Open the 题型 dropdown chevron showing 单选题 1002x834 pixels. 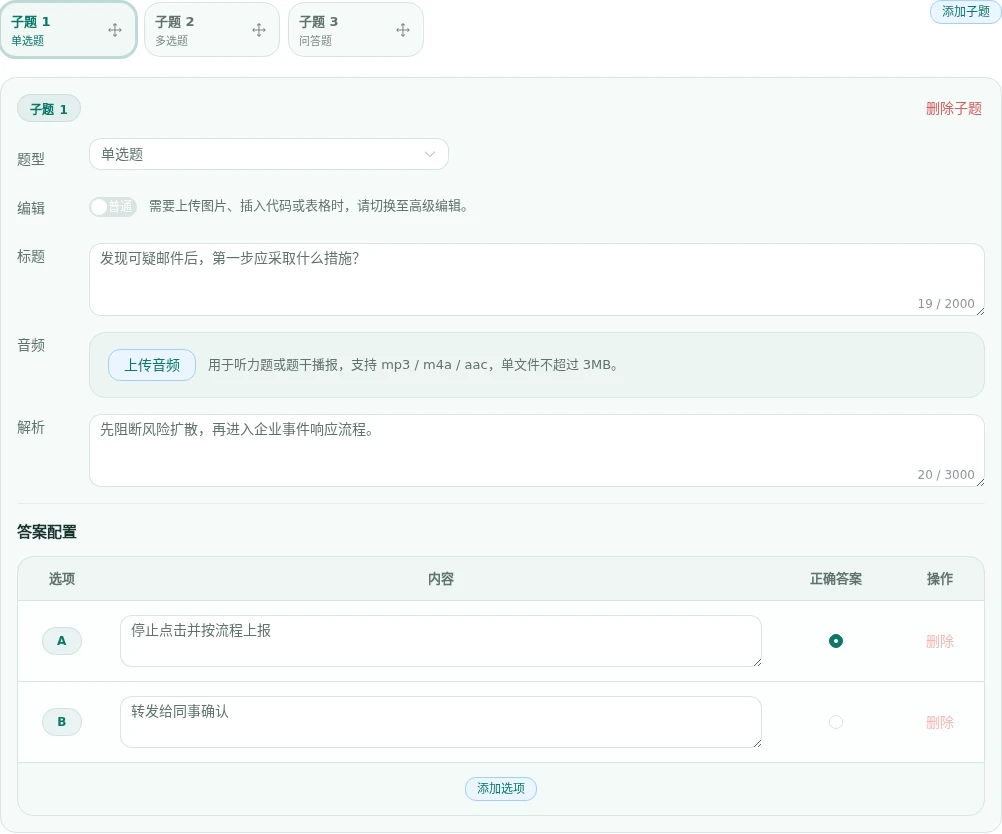(430, 154)
